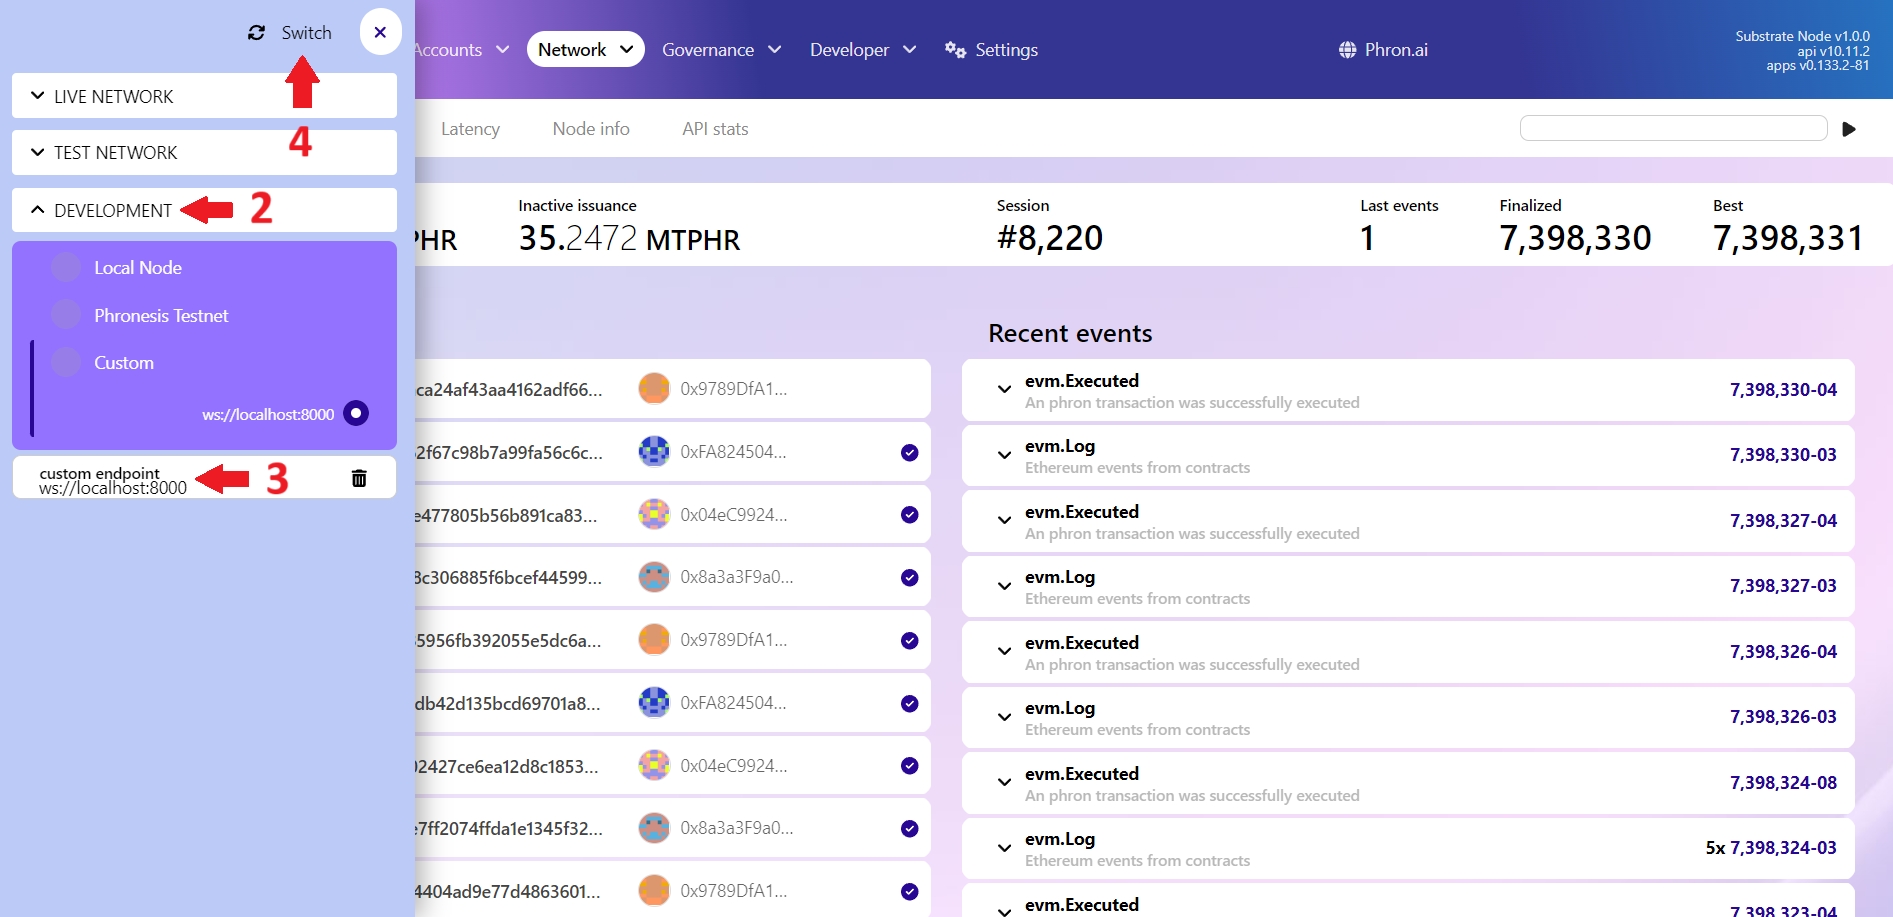
Task: Select the ws://localhost:8000 radio button
Action: [x=356, y=413]
